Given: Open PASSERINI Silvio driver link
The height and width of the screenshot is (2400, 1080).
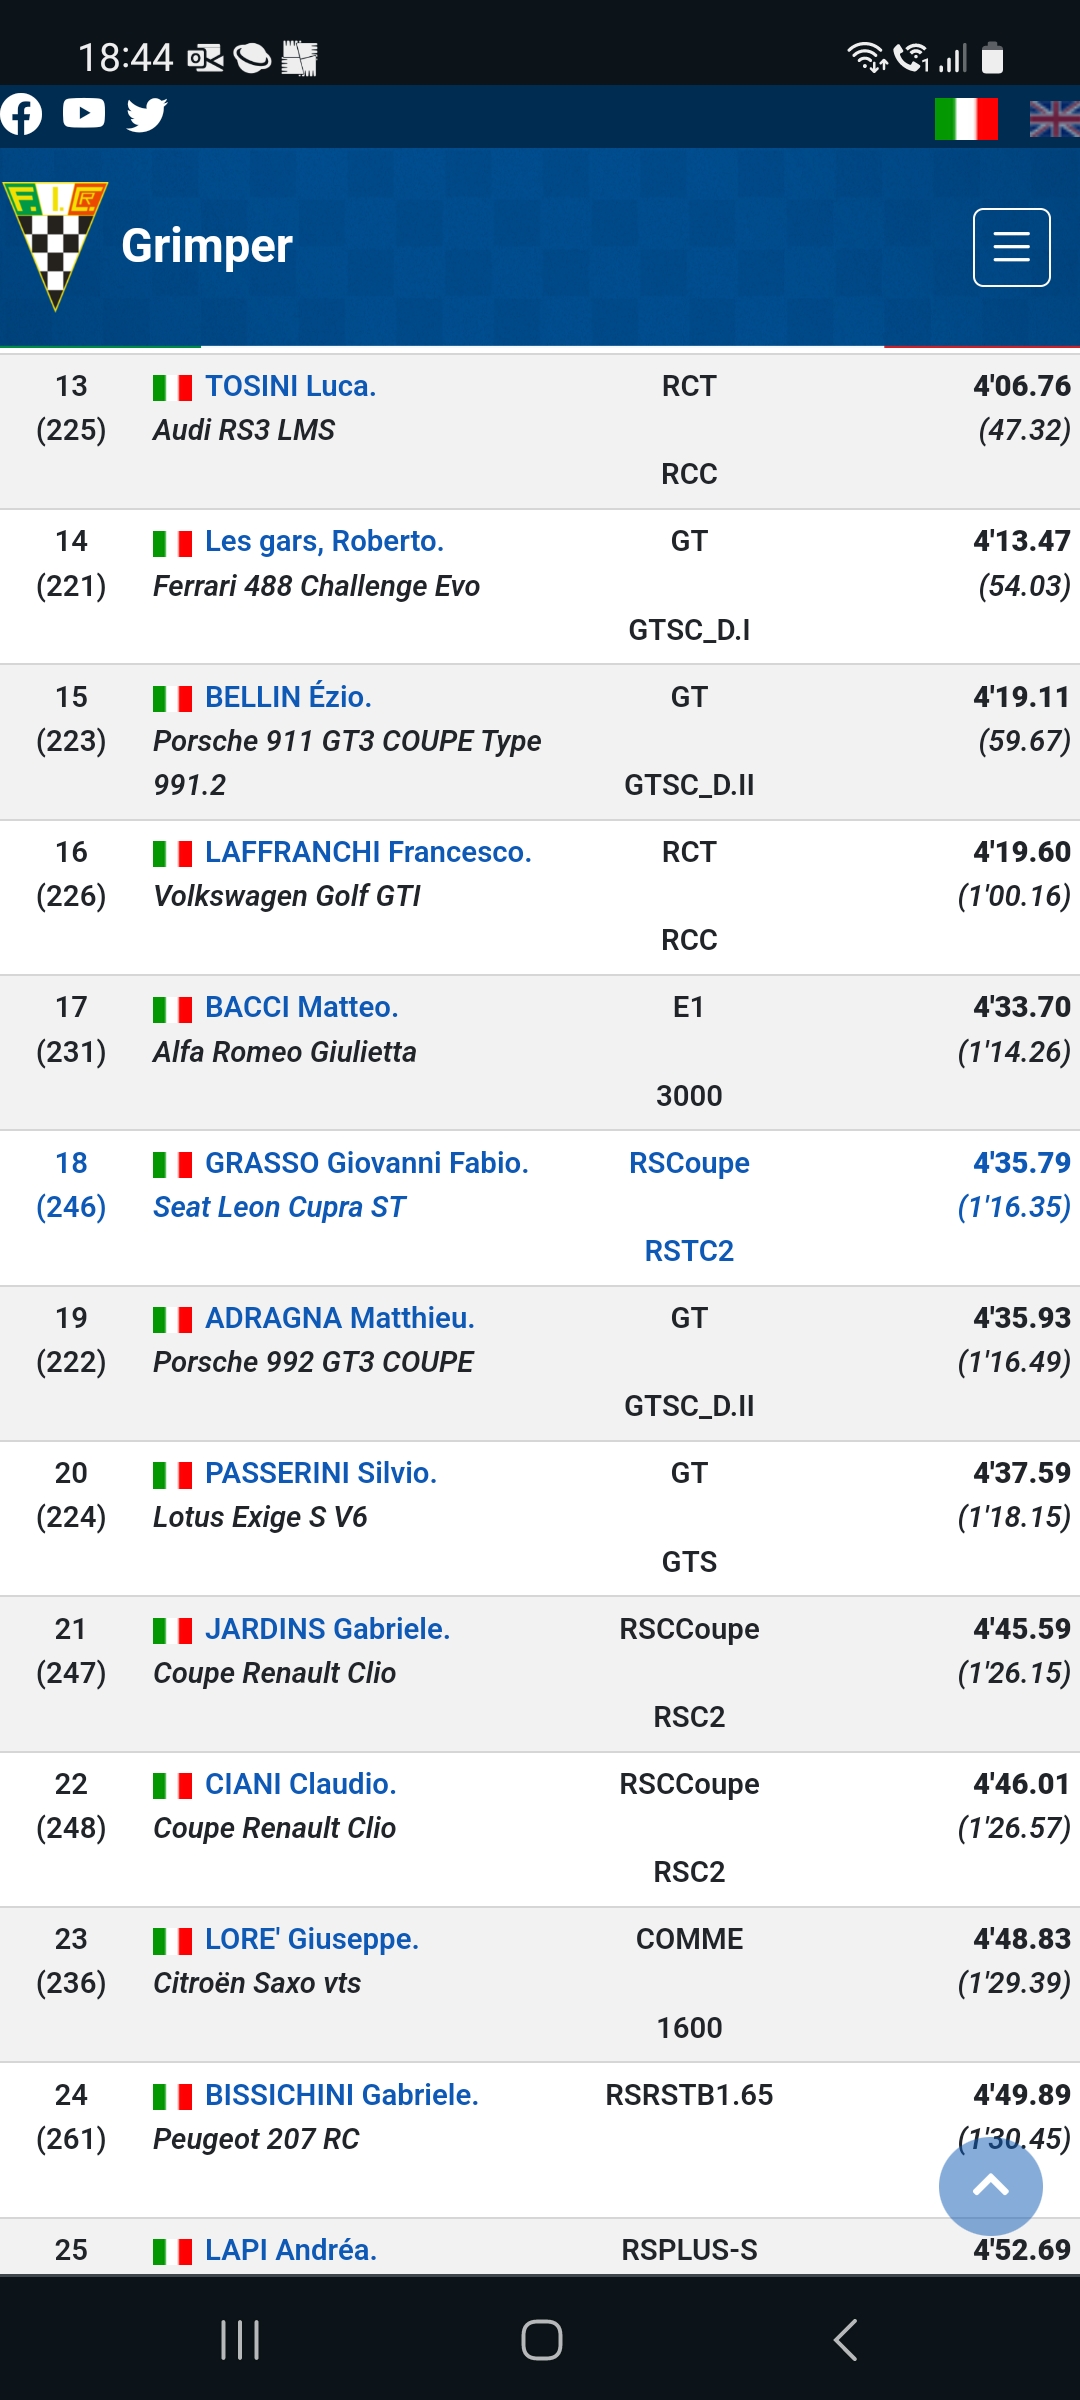Looking at the screenshot, I should point(321,1473).
